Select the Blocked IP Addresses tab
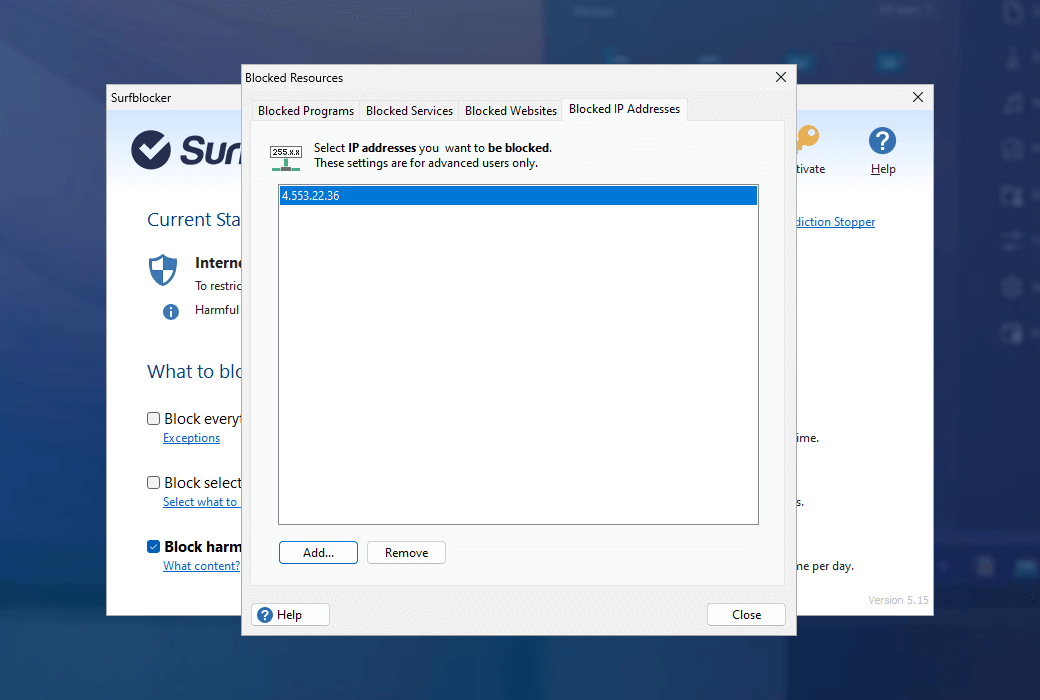Viewport: 1040px width, 700px height. pos(624,109)
